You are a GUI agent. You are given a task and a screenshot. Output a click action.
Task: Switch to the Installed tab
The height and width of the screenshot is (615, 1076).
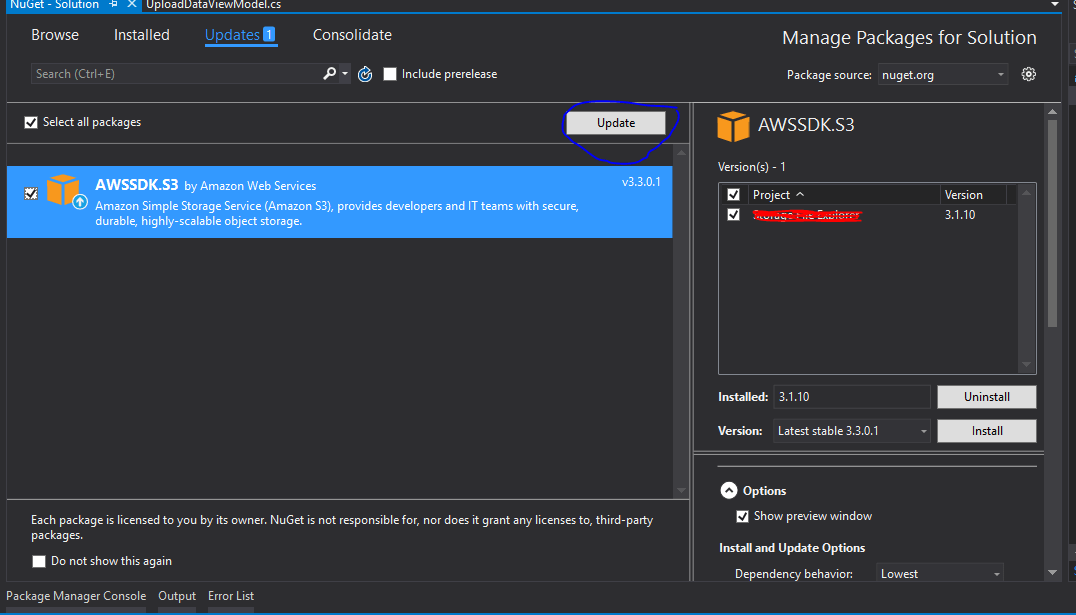(141, 35)
